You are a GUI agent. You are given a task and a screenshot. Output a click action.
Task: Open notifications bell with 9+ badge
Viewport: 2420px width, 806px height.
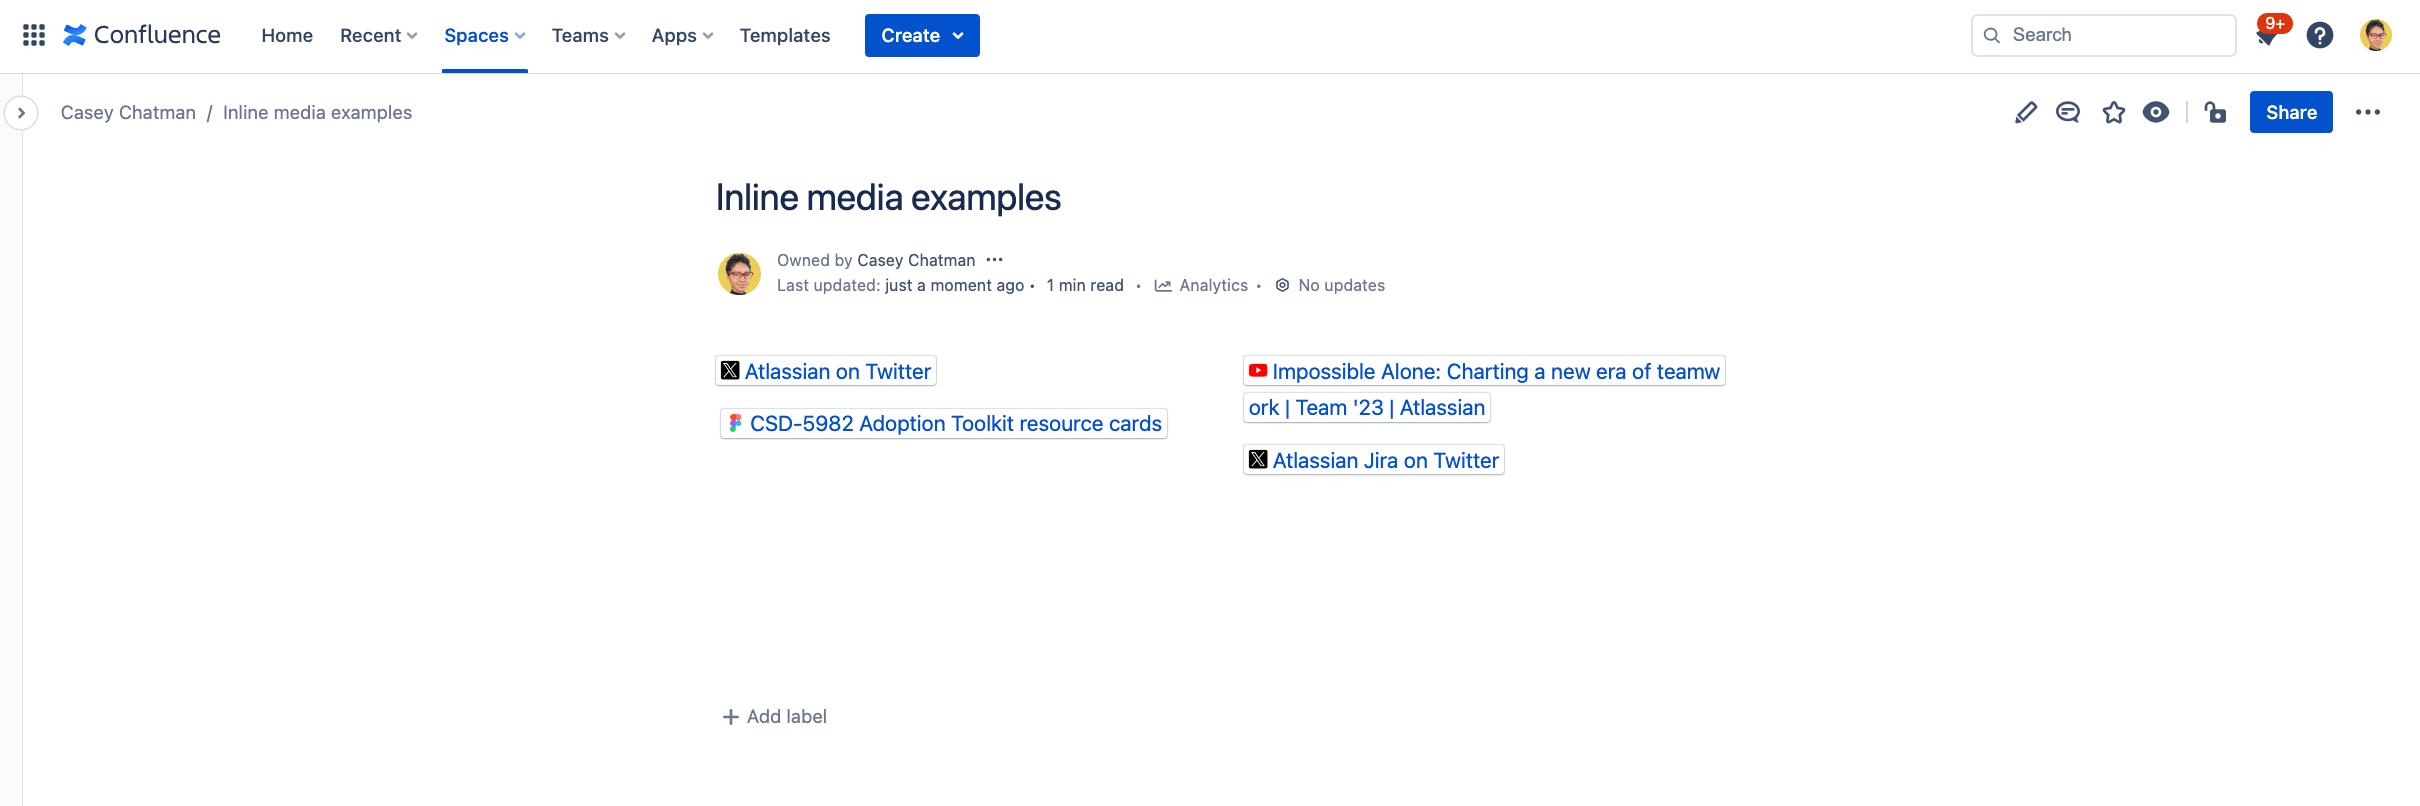(x=2267, y=36)
